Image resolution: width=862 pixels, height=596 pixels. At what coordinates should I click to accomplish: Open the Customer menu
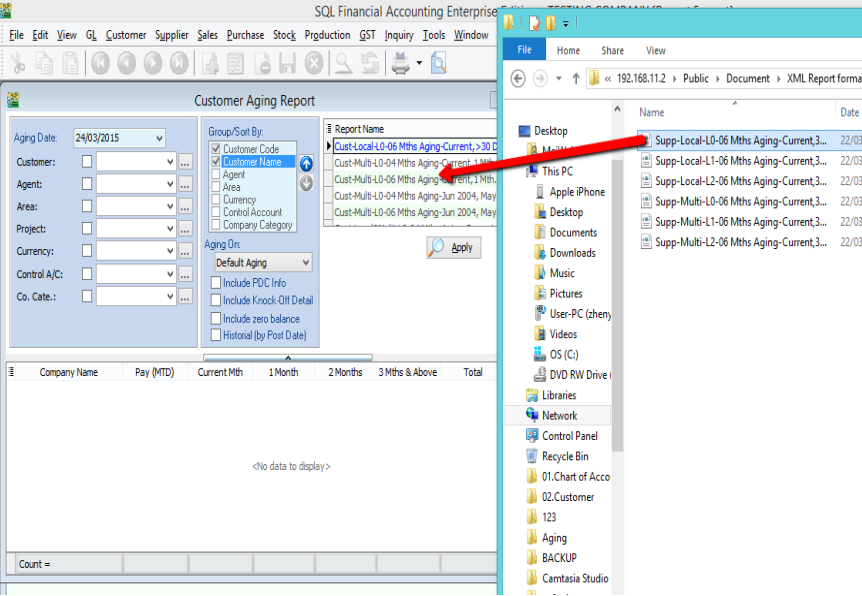point(126,35)
